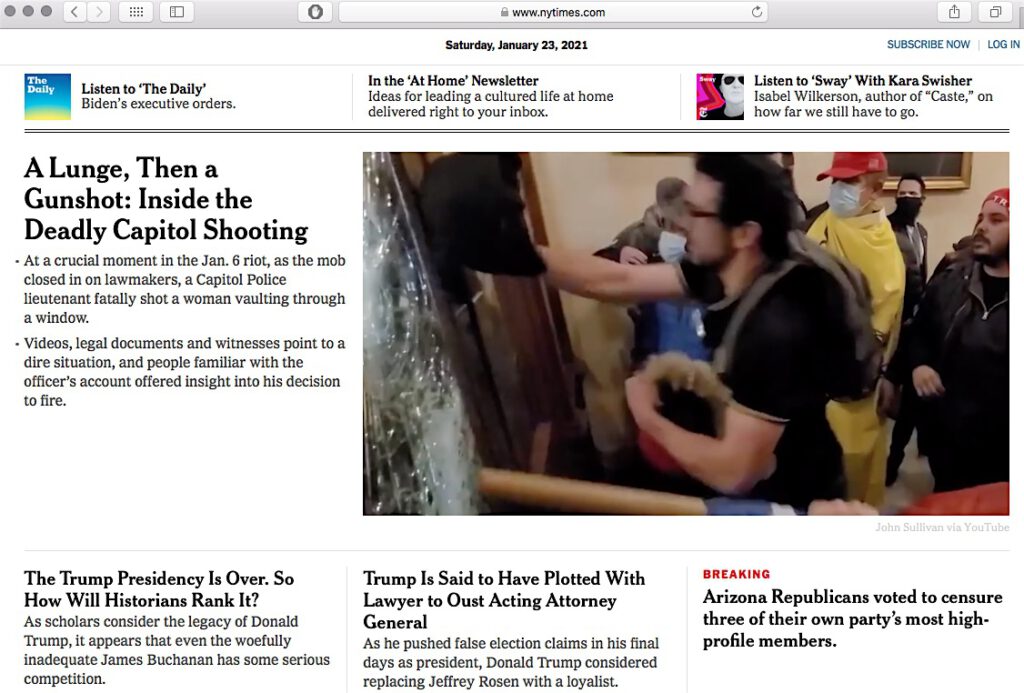Open the Share sheet icon

pos(954,12)
